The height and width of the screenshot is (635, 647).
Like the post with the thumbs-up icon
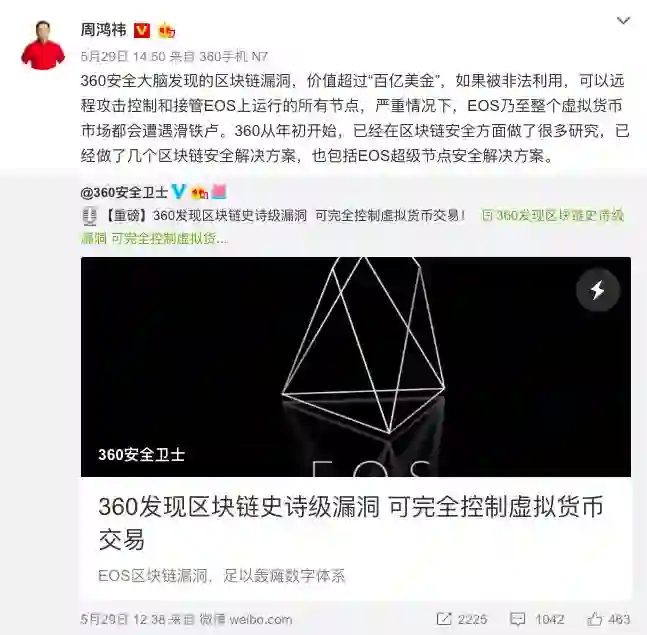595,618
